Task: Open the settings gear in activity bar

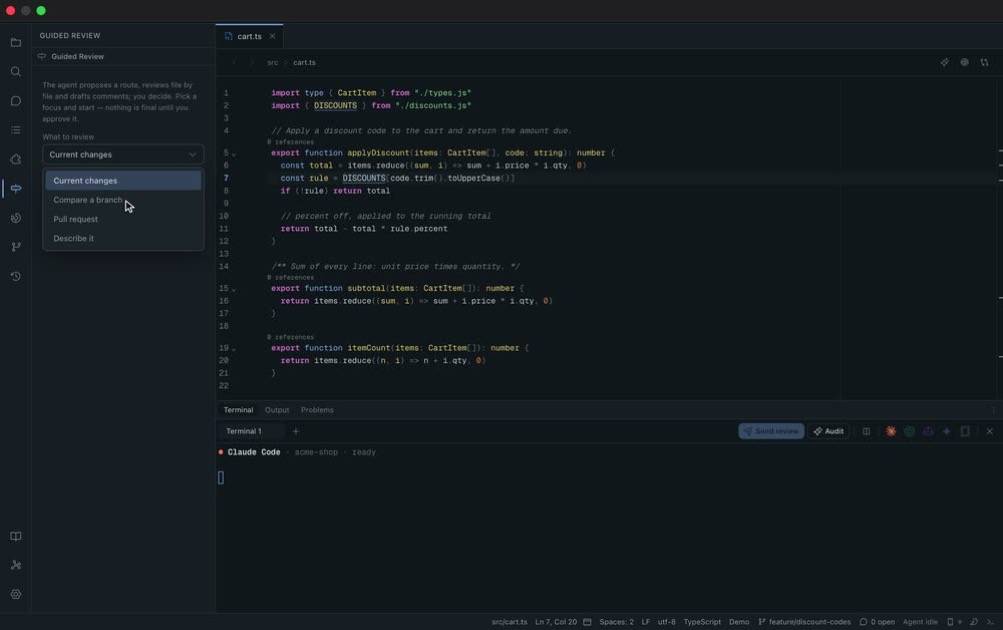Action: (16, 594)
